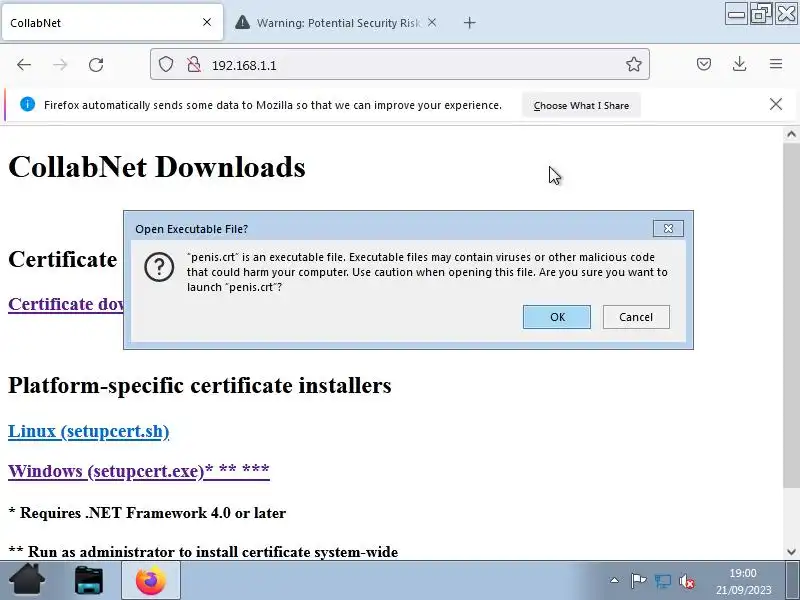Click the vertical scrollbar thumb

(x=791, y=314)
